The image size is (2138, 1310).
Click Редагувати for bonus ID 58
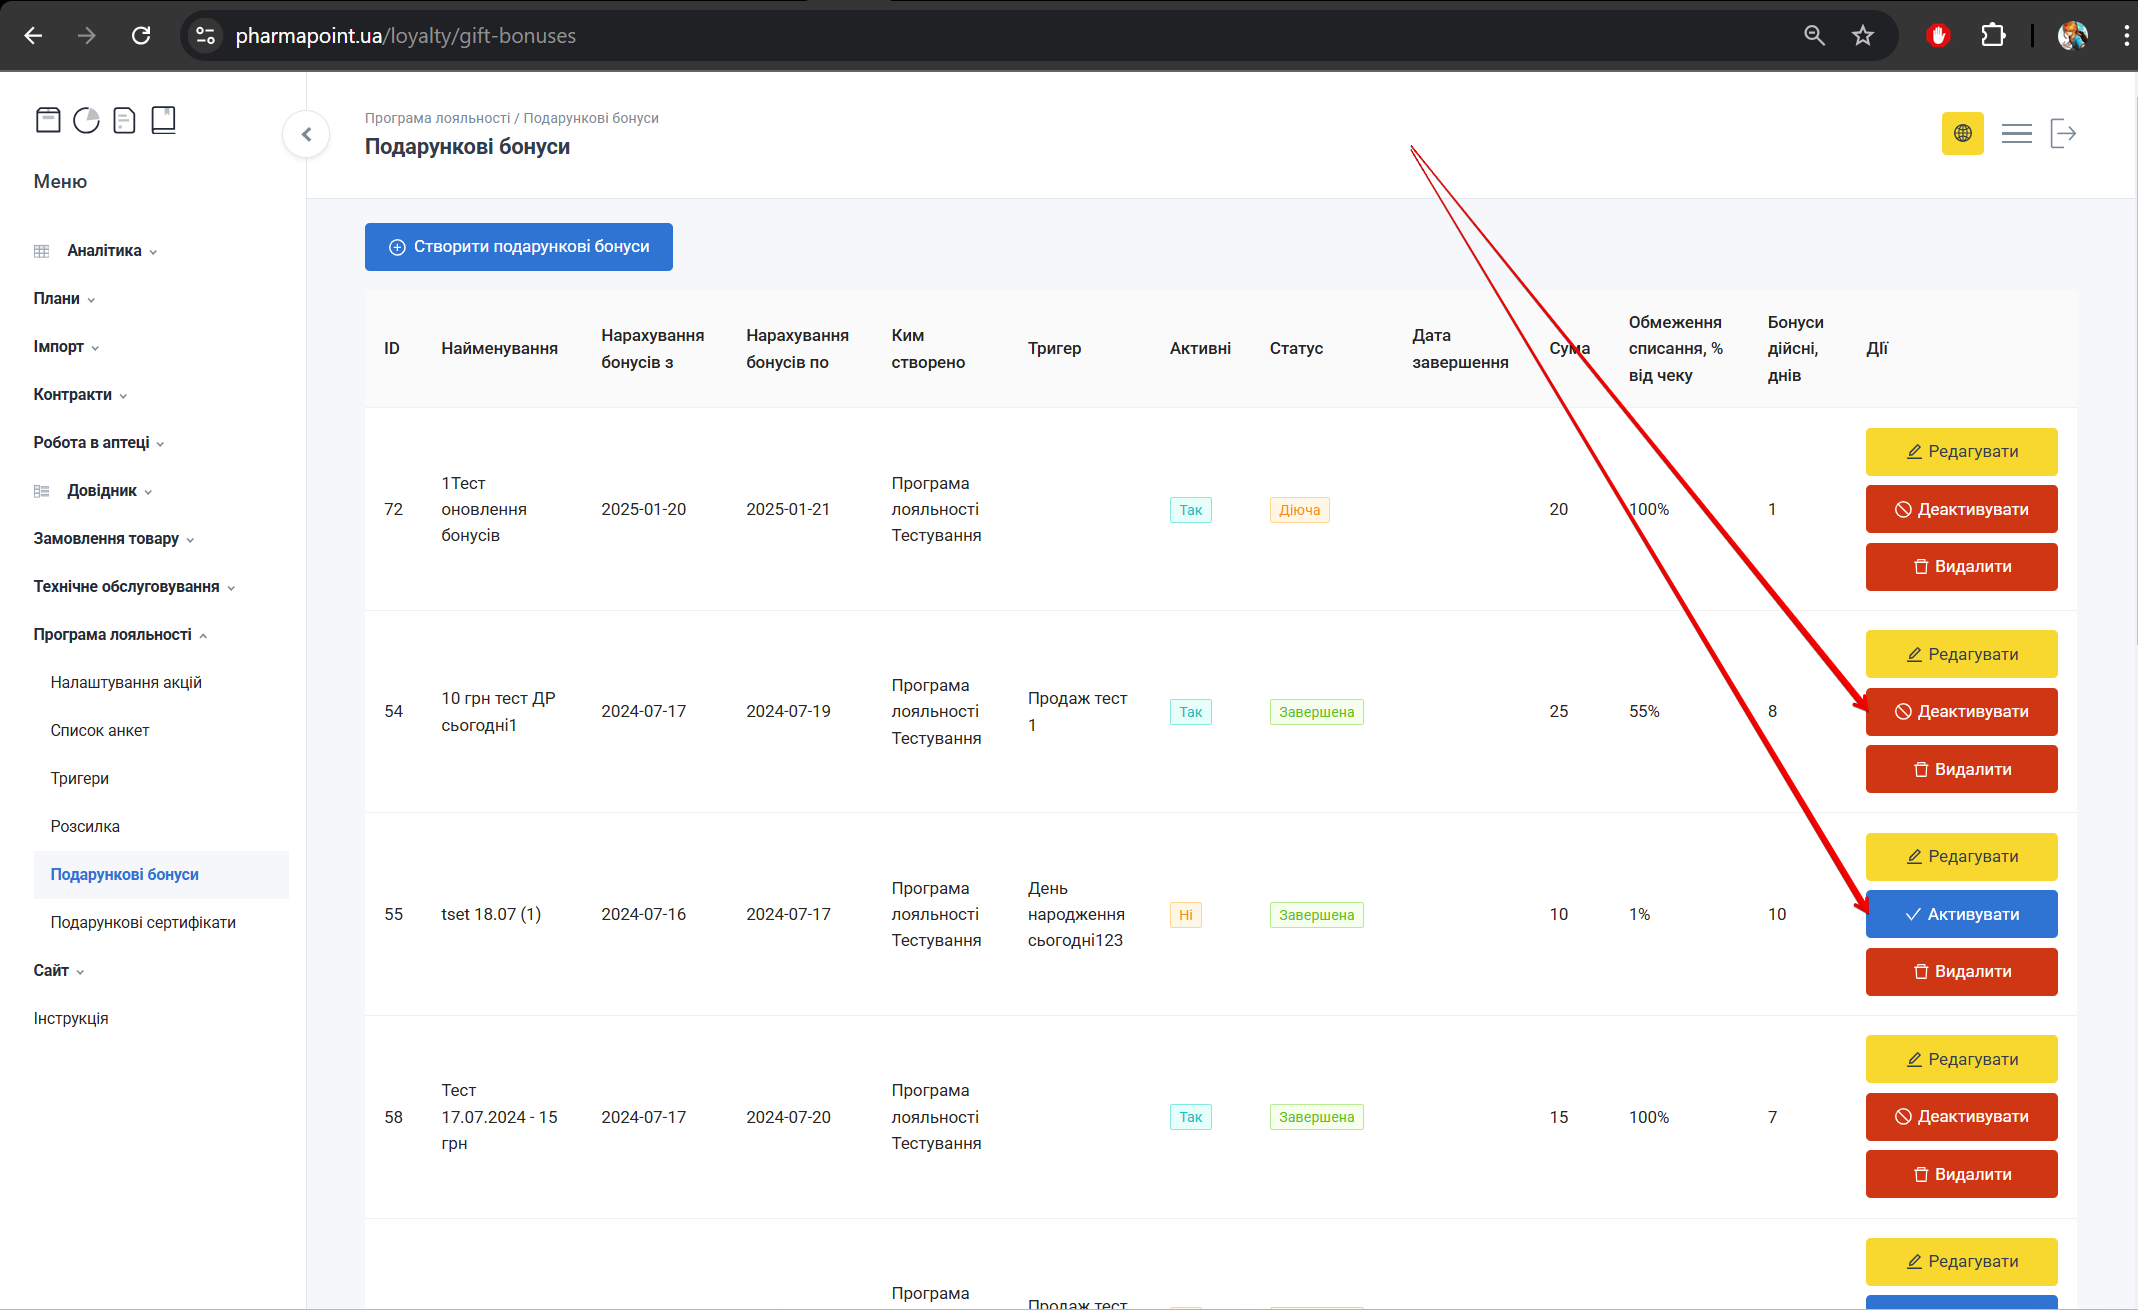[1961, 1060]
